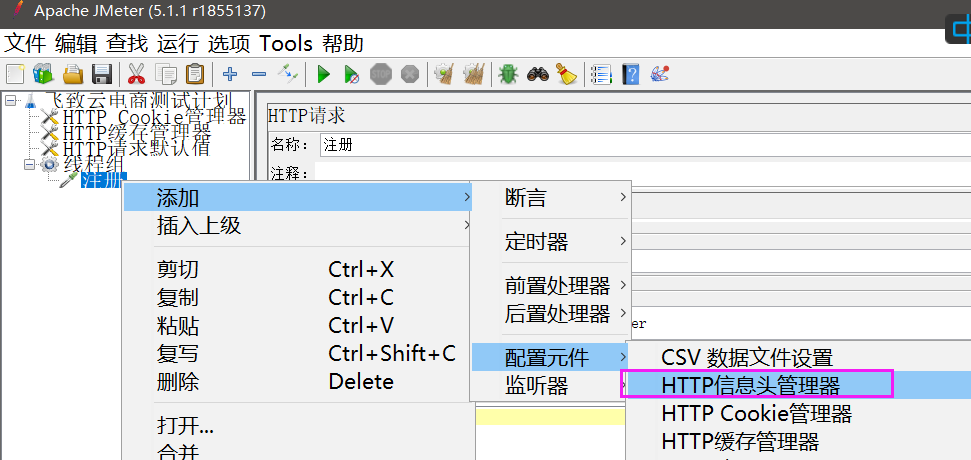971x460 pixels.
Task: Add HTTP信息头管理器 config element
Action: (799, 385)
